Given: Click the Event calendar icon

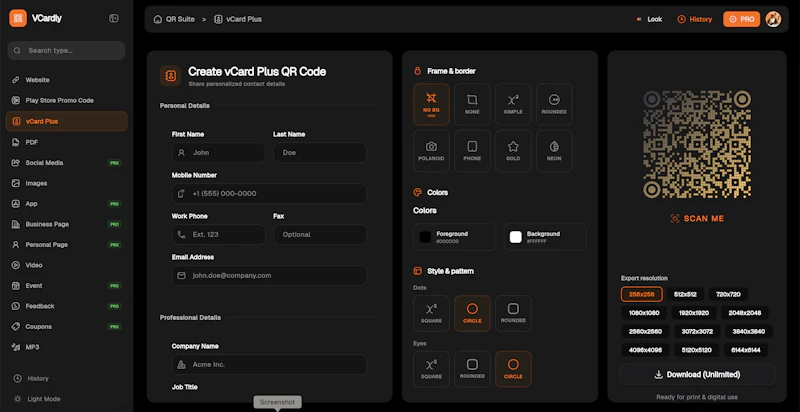Looking at the screenshot, I should coord(16,286).
